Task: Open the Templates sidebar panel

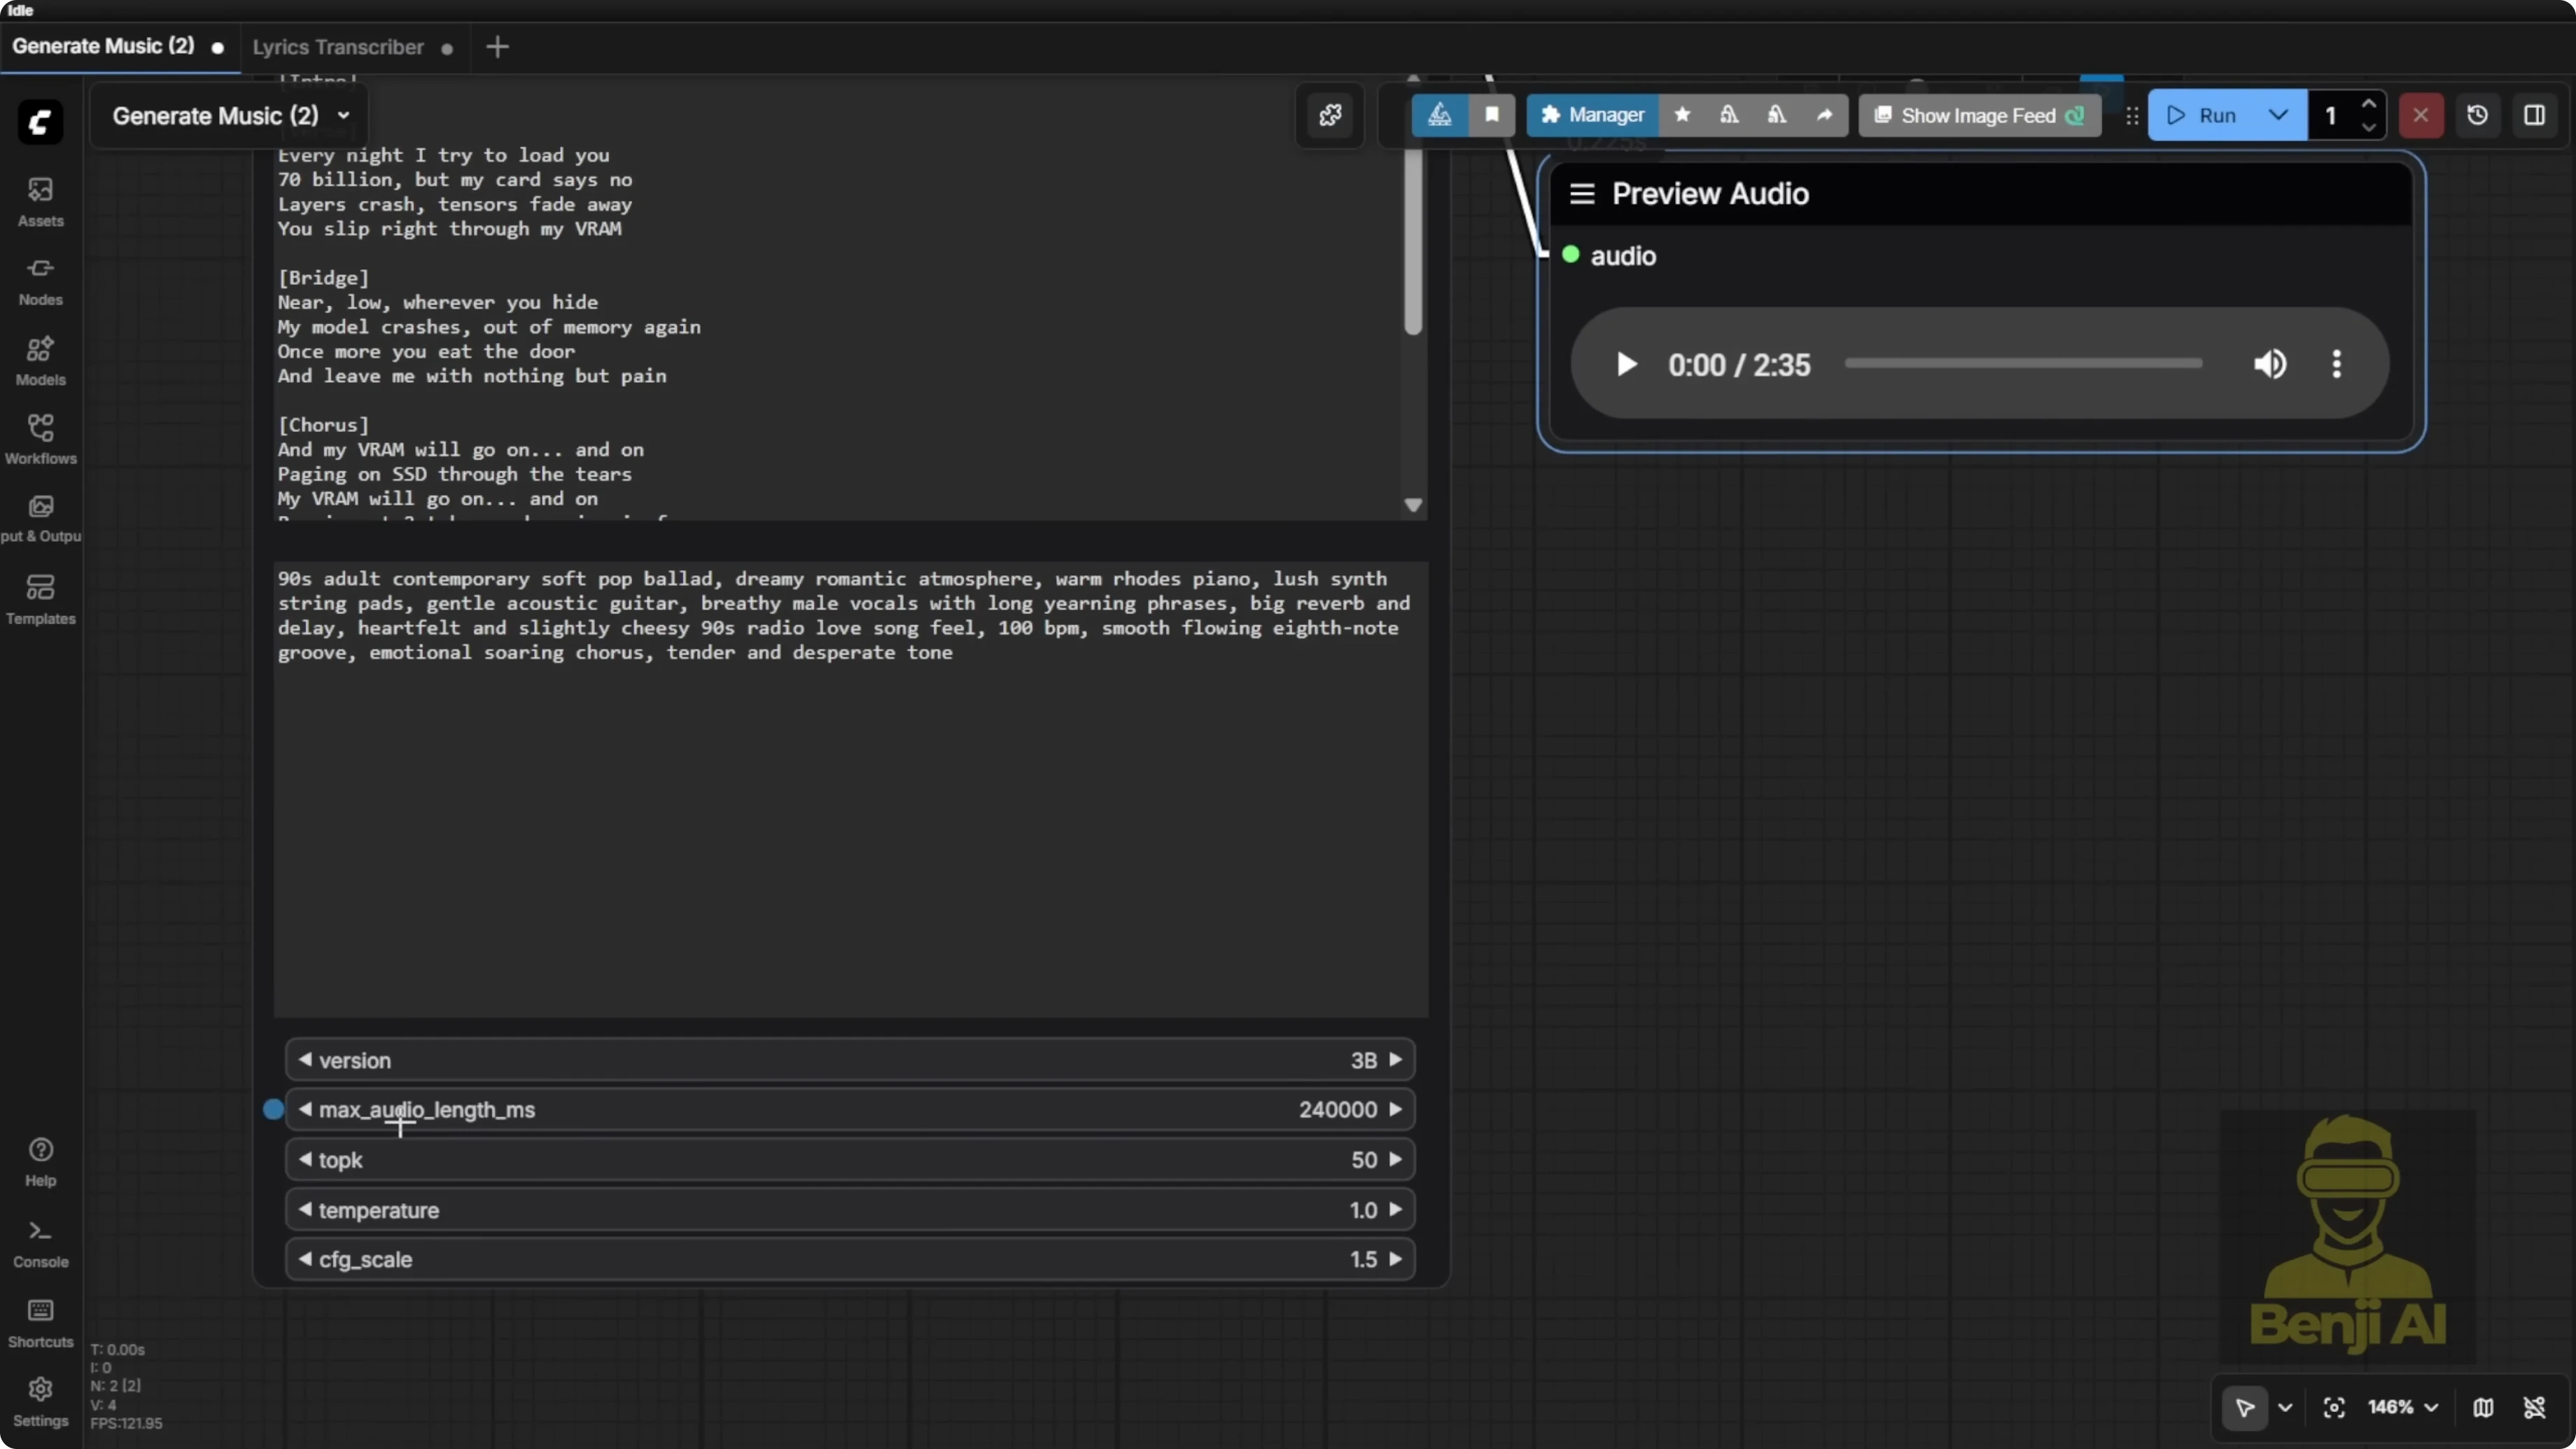Action: 40,598
